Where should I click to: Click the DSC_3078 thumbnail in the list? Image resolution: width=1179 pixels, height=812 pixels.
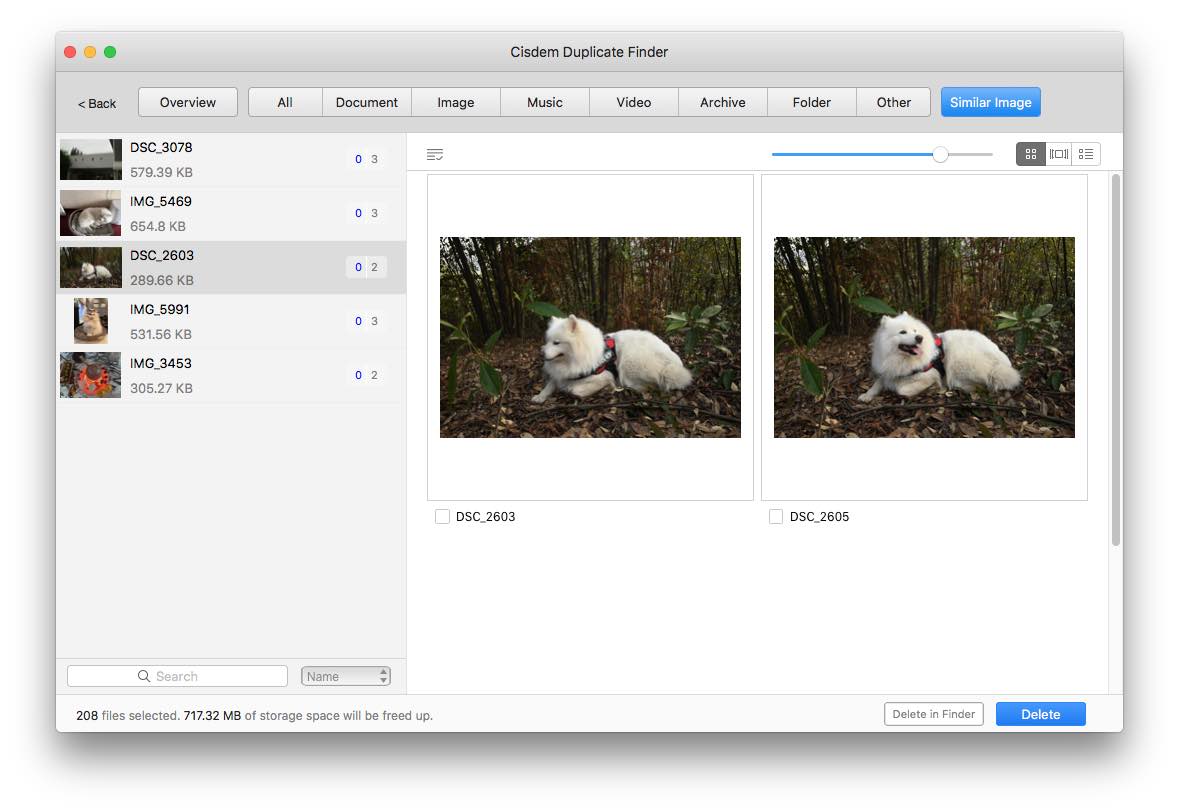click(x=91, y=159)
